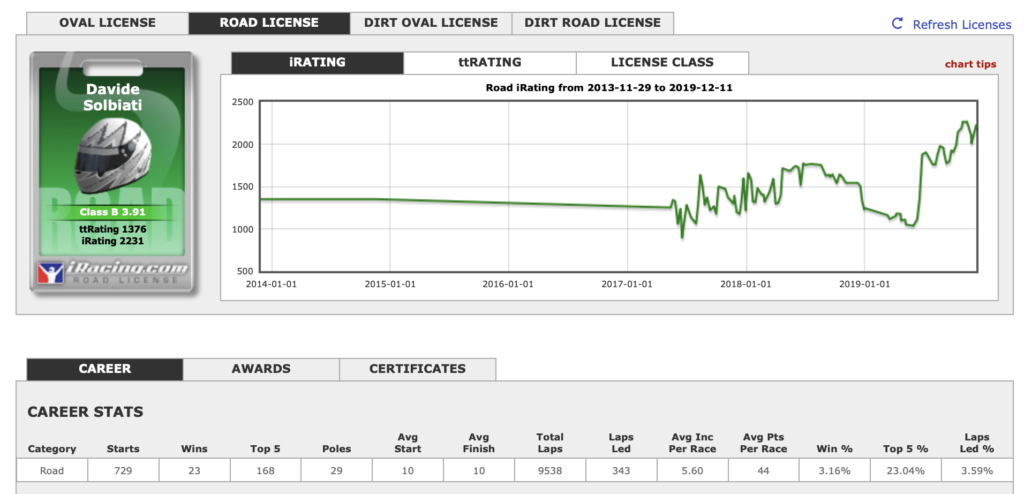This screenshot has width=1024, height=494.
Task: Switch to Dirt Oval License tab
Action: [x=431, y=23]
